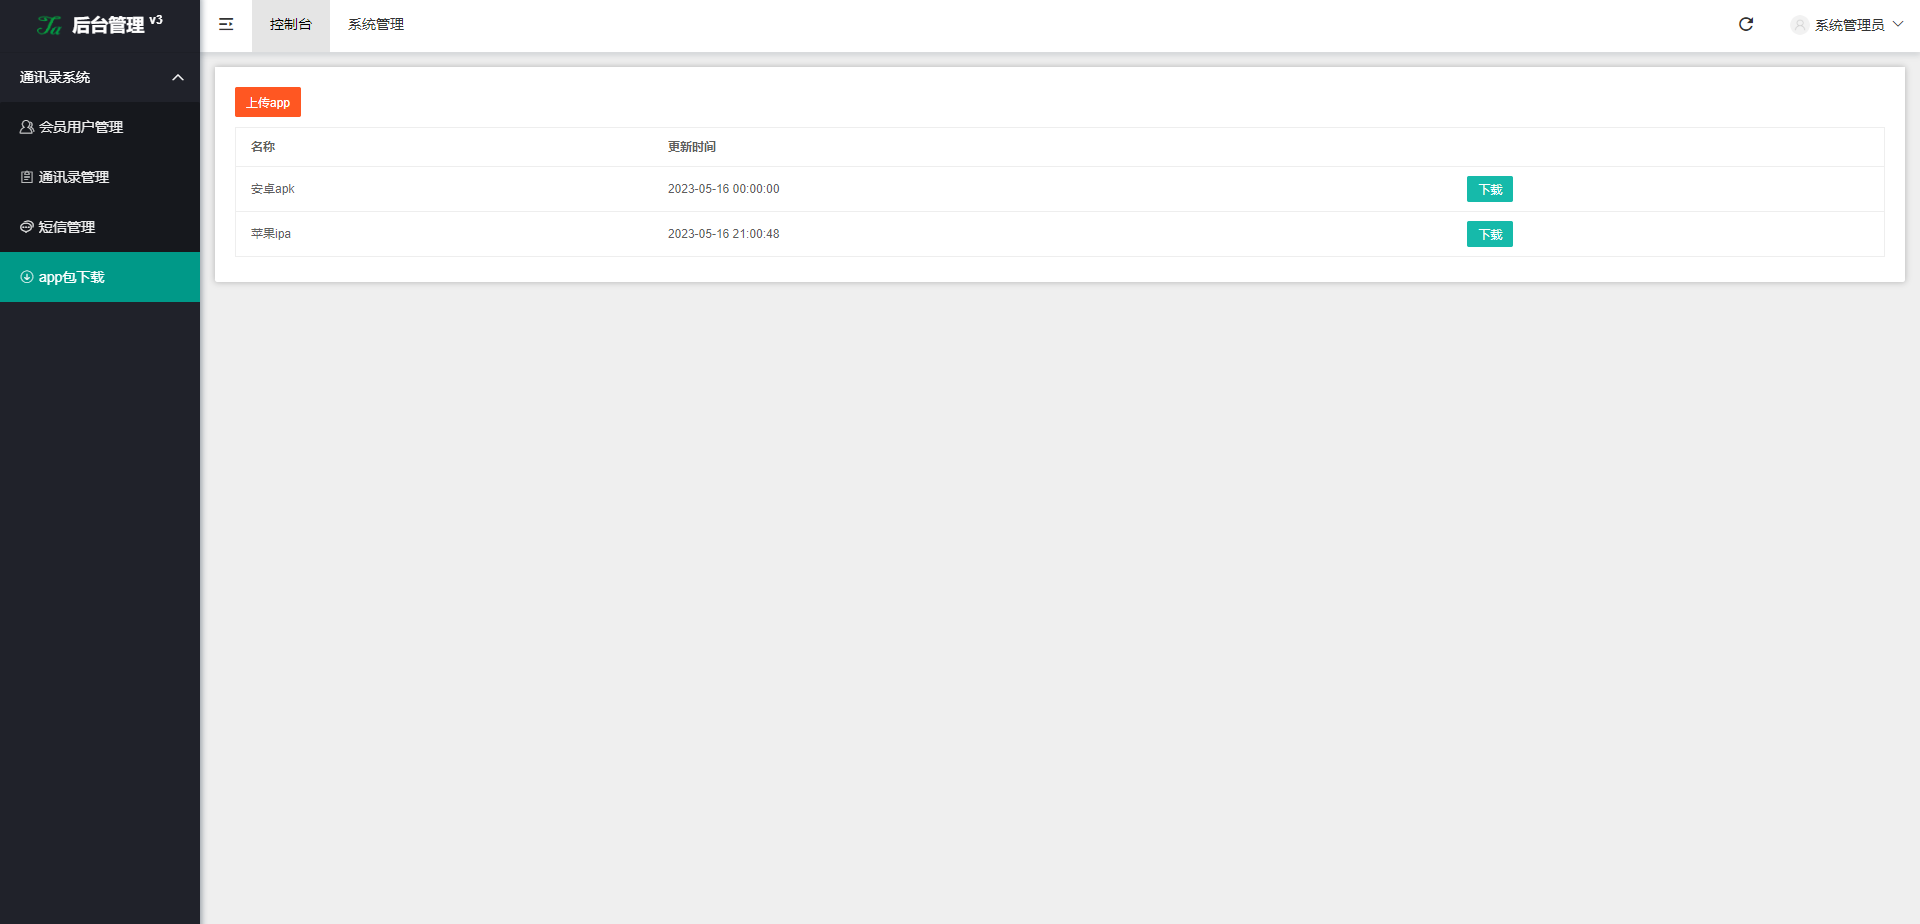Switch to the 控制台 tab
Viewport: 1920px width, 924px height.
pyautogui.click(x=290, y=25)
